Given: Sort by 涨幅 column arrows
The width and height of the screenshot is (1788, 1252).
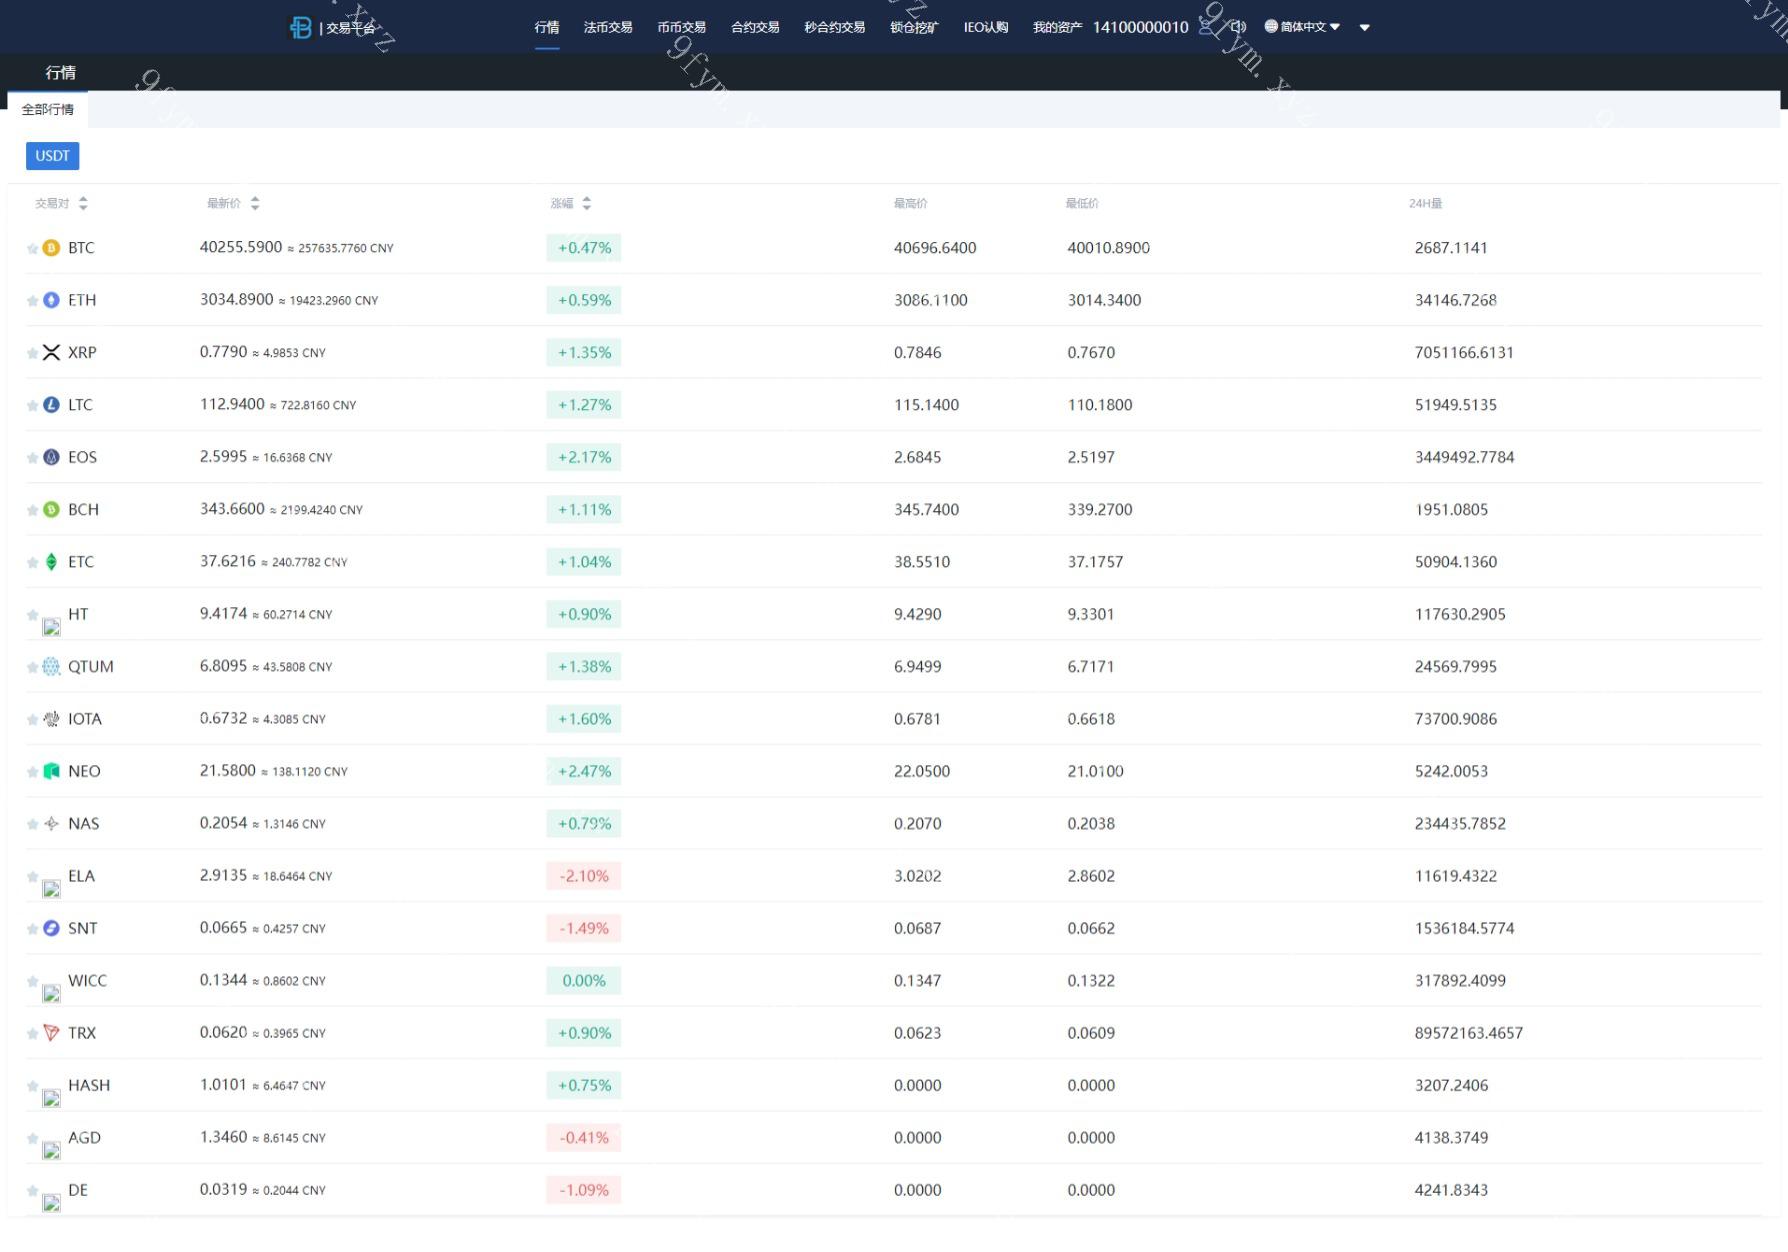Looking at the screenshot, I should tap(586, 203).
